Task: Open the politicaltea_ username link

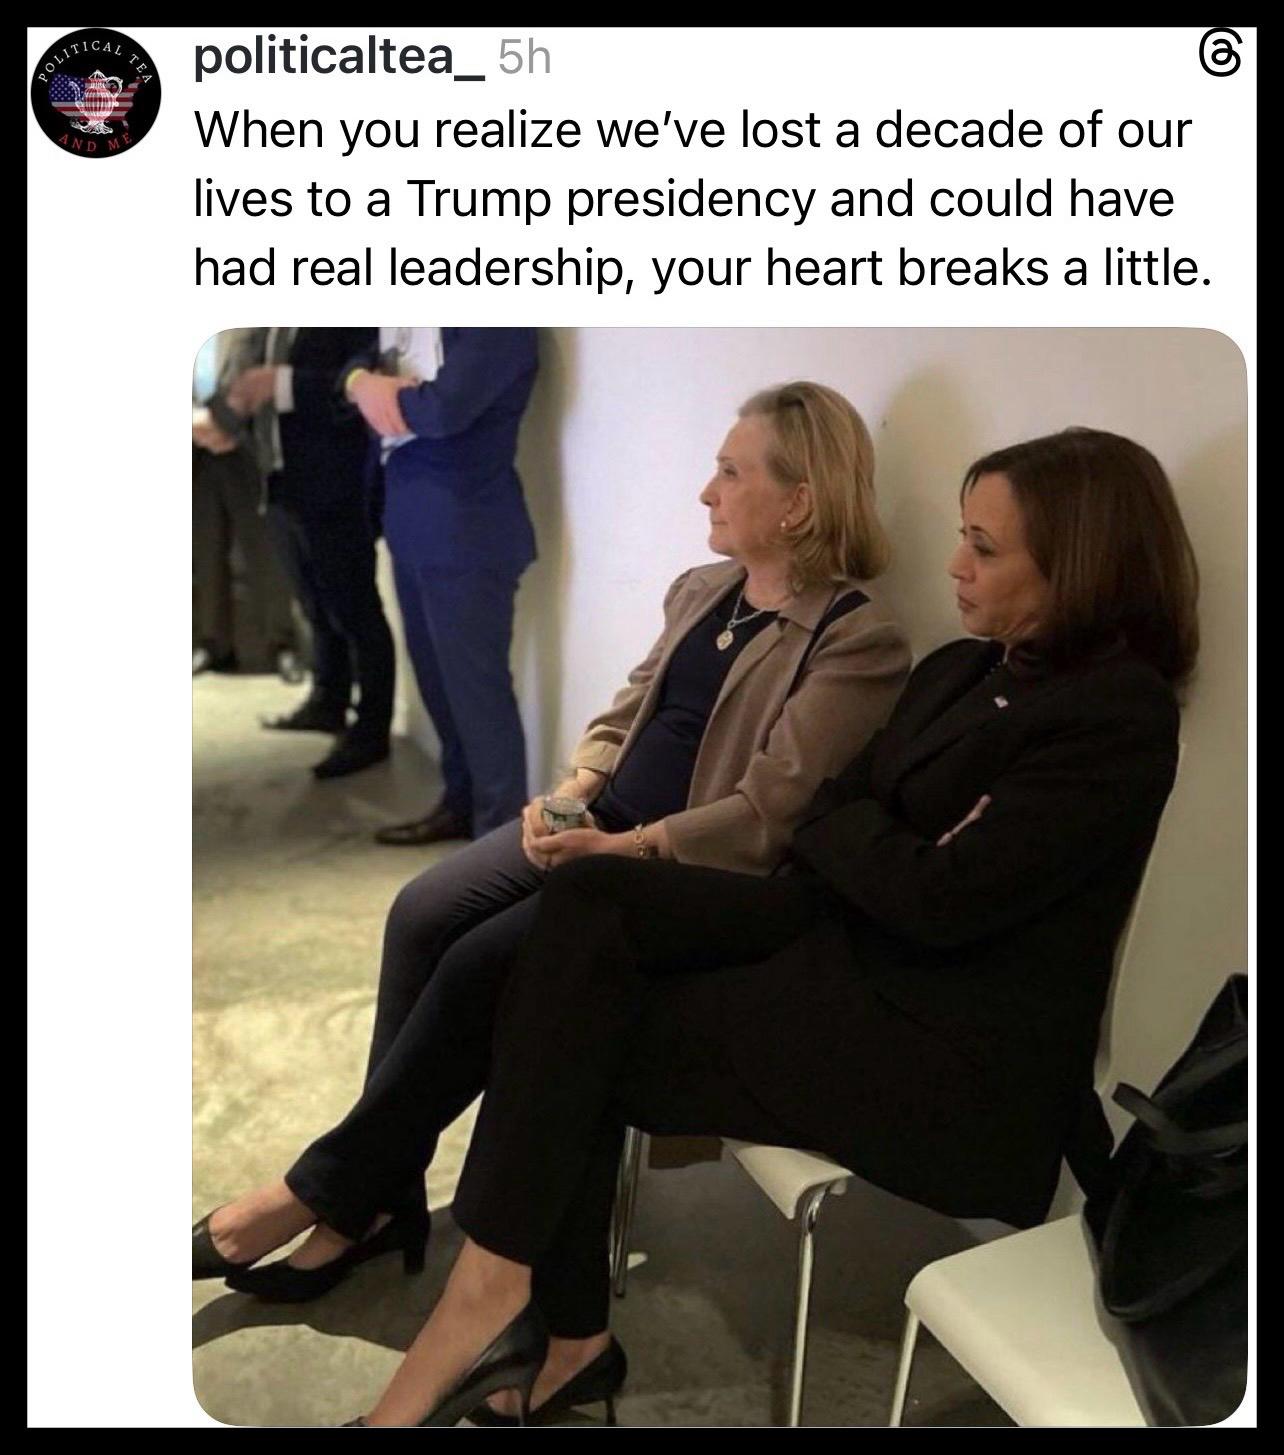Action: coord(339,56)
